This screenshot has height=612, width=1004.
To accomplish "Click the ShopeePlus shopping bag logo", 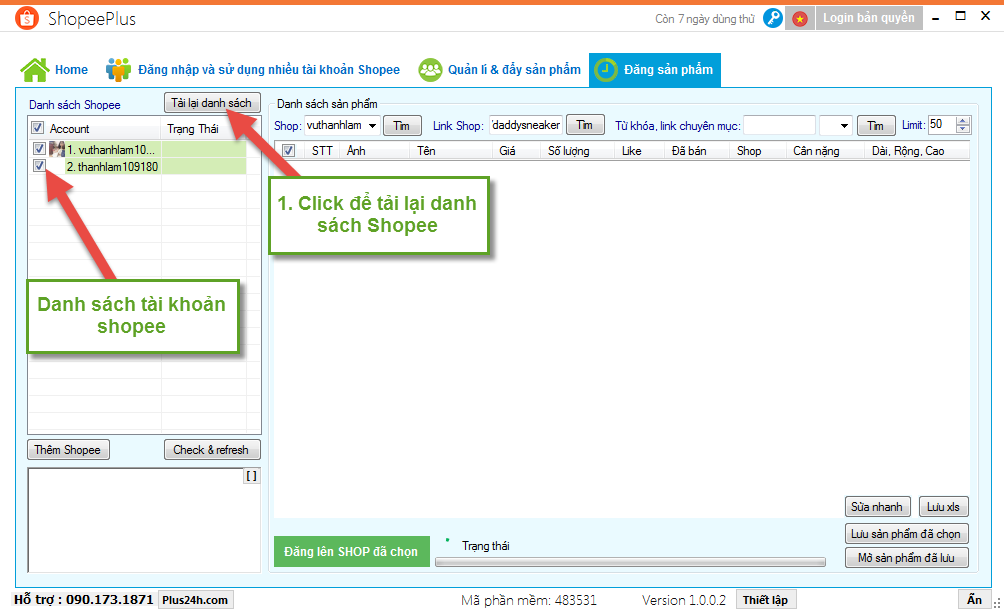I will (27, 19).
